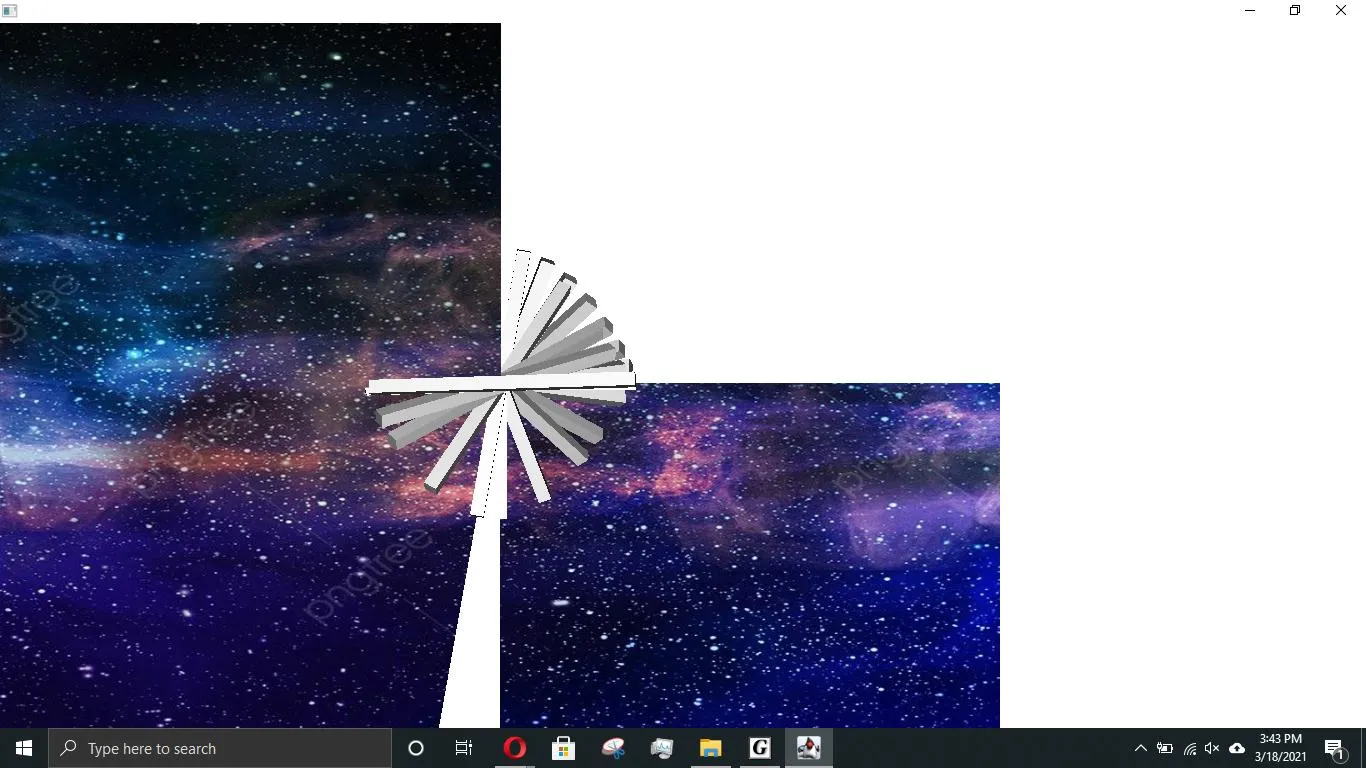
Task: Switch to the 'G' app on taskbar
Action: pos(759,748)
